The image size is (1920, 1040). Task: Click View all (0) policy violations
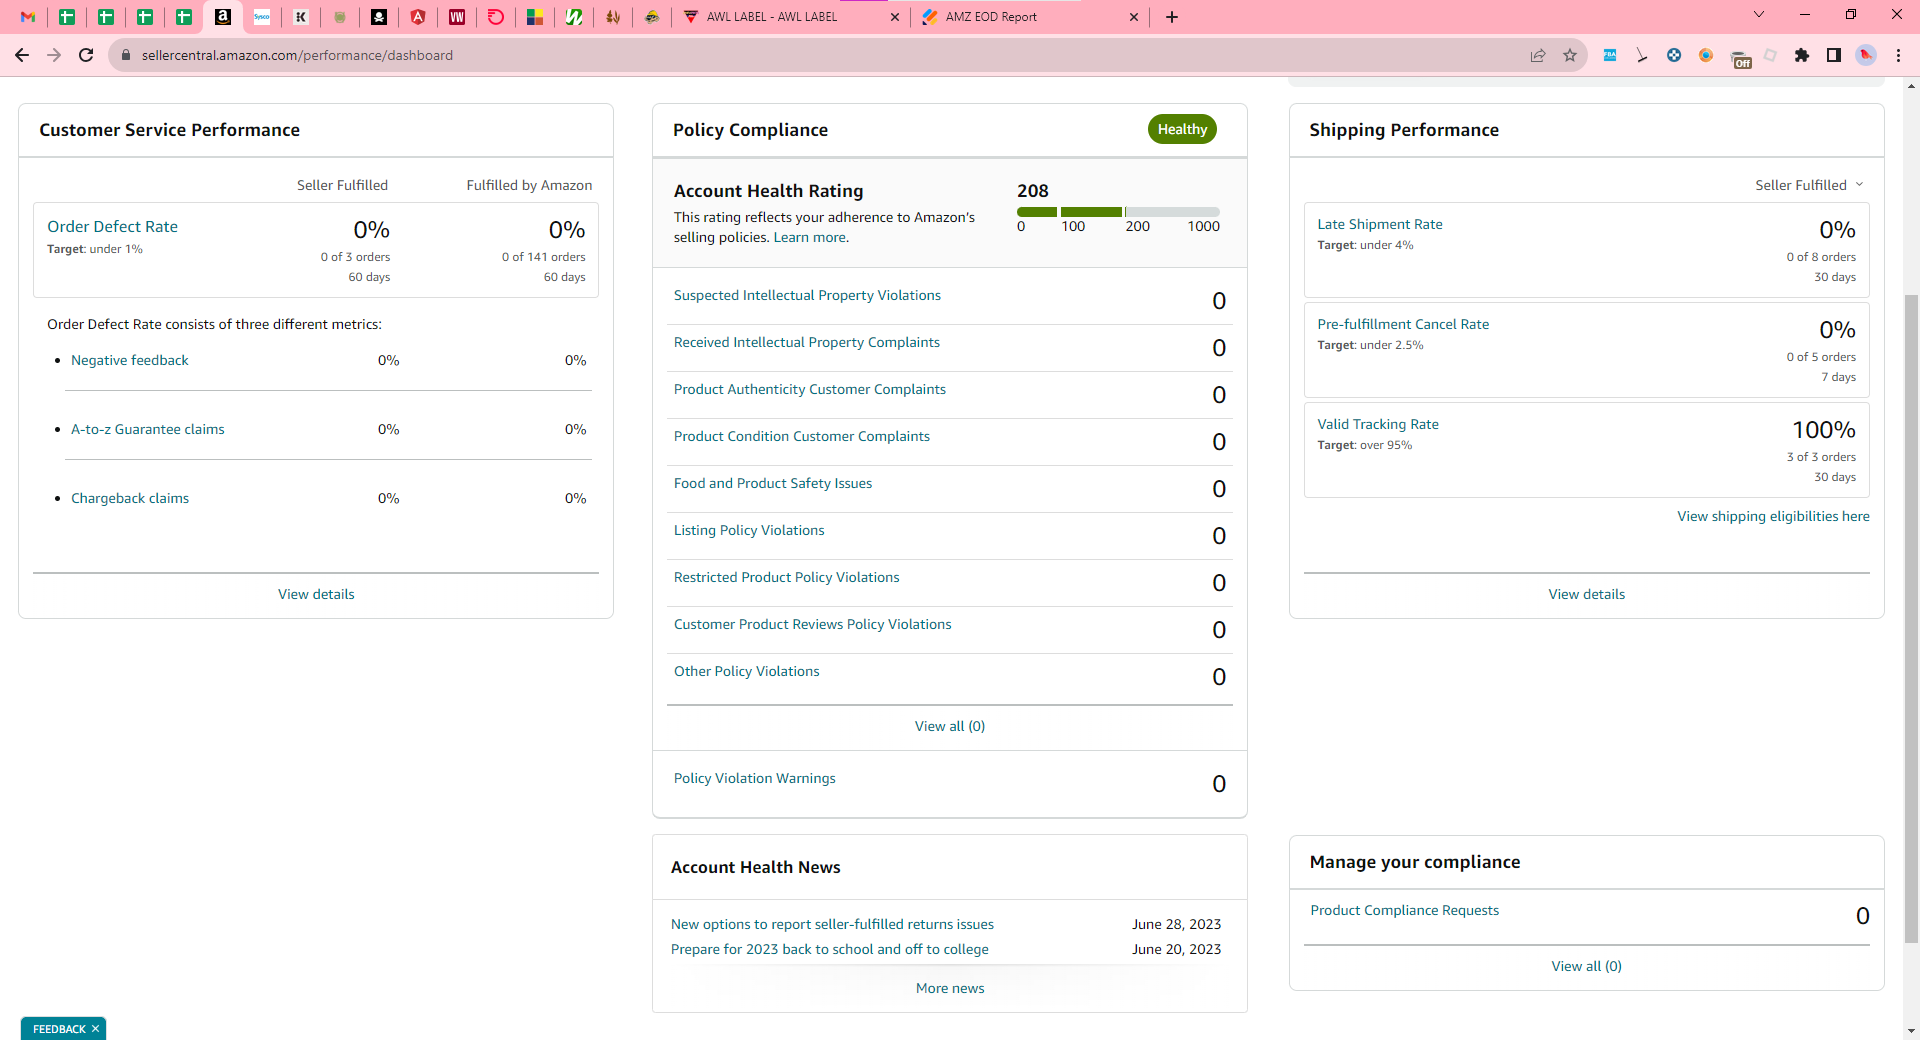pyautogui.click(x=950, y=726)
